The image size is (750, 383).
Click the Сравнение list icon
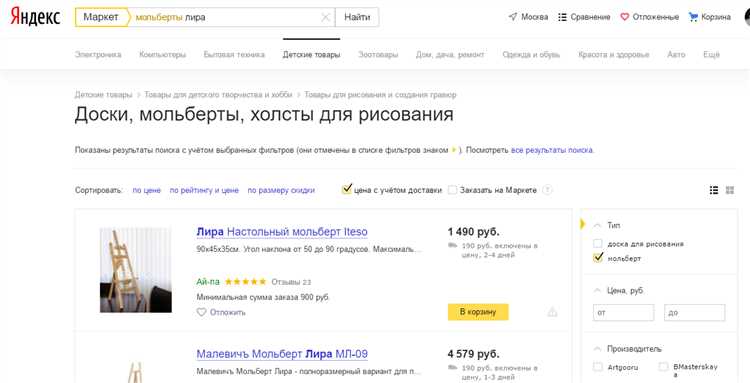[x=562, y=17]
